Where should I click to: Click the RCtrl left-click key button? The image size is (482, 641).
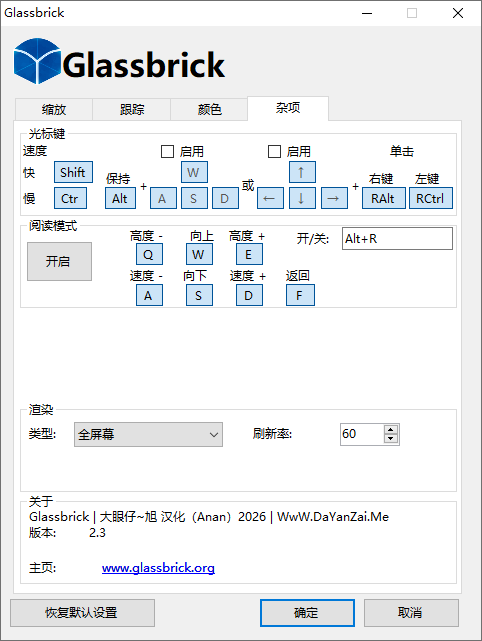click(x=431, y=198)
